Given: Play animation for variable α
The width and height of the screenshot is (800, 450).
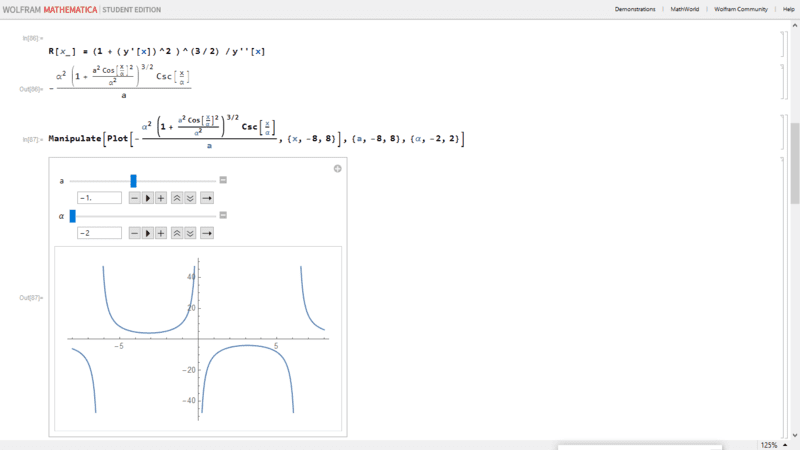Looking at the screenshot, I should coord(148,233).
